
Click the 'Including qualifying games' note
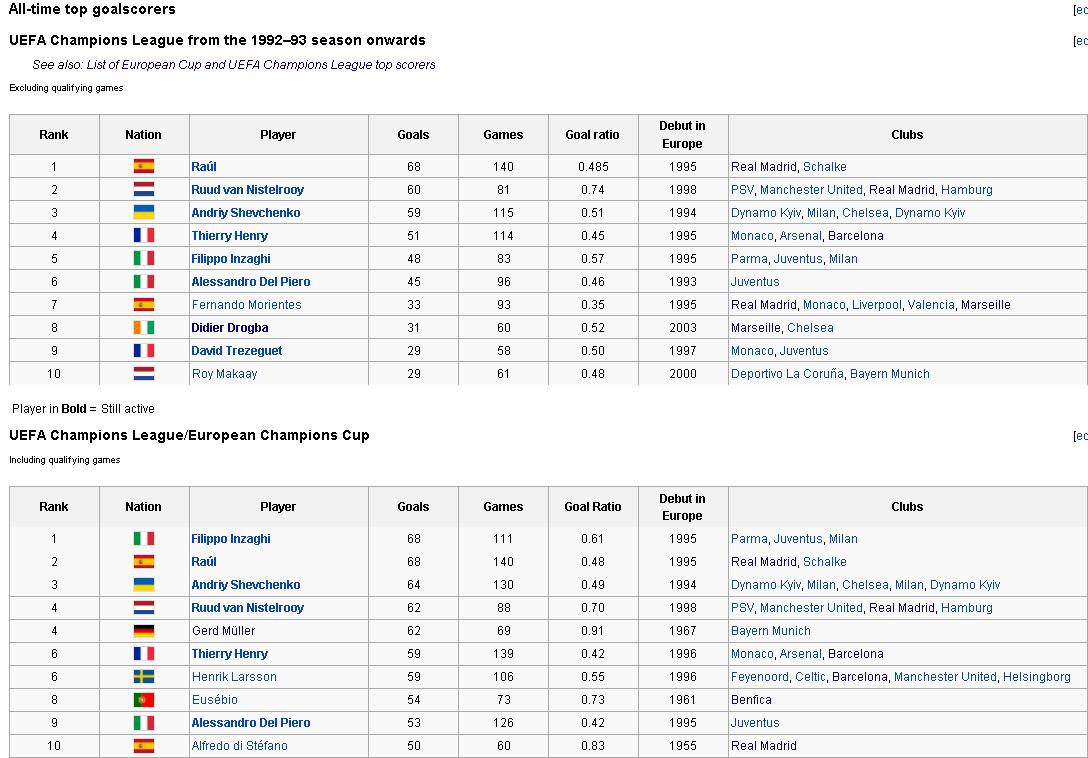(x=65, y=460)
